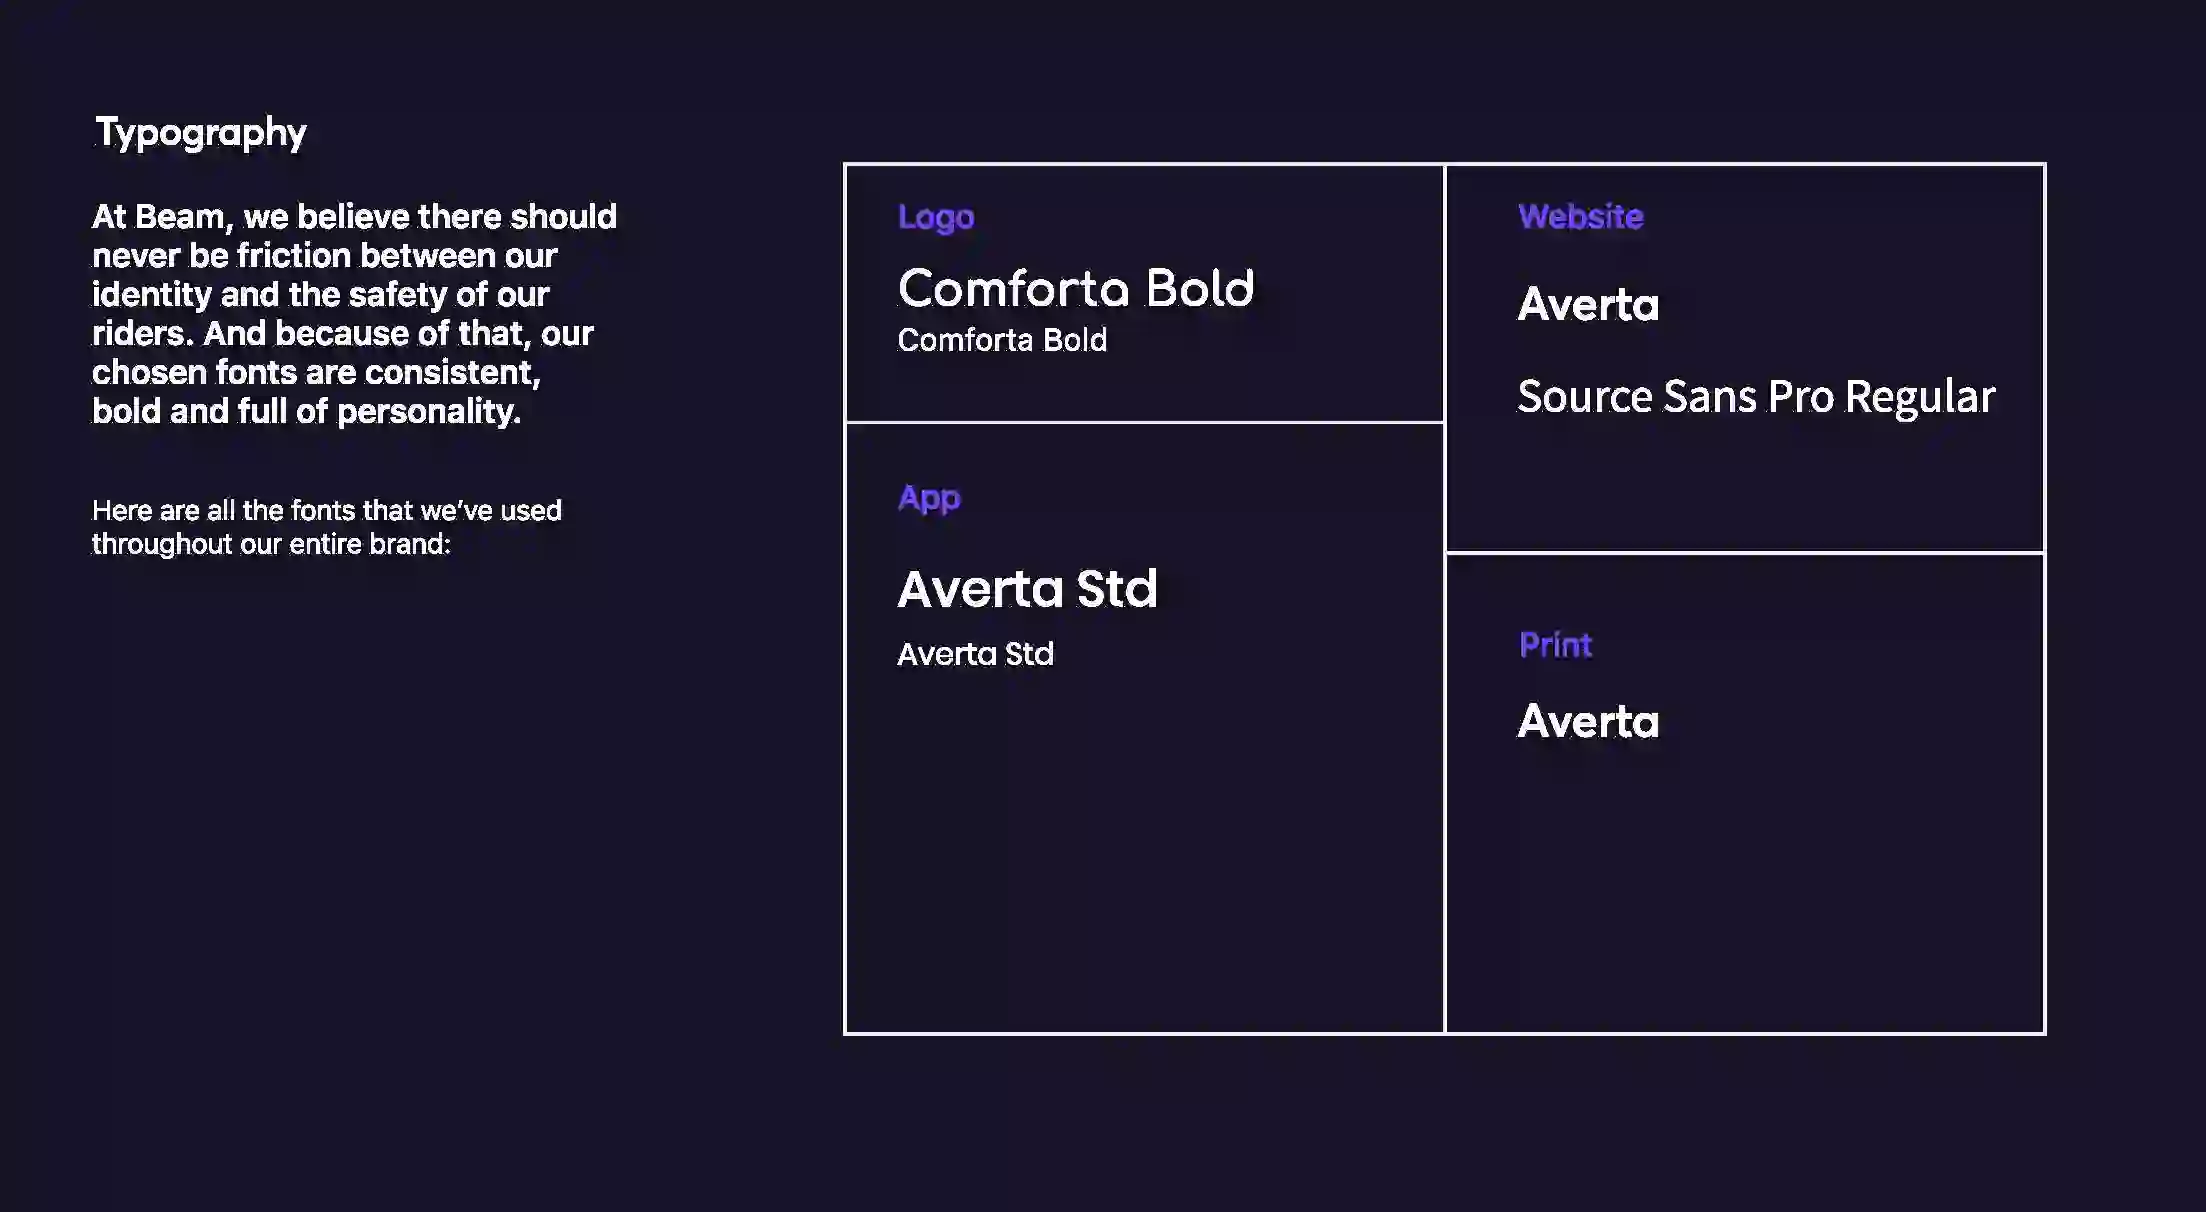Viewport: 2206px width, 1212px height.
Task: Click the large Comforta Bold sample text
Action: 1075,289
